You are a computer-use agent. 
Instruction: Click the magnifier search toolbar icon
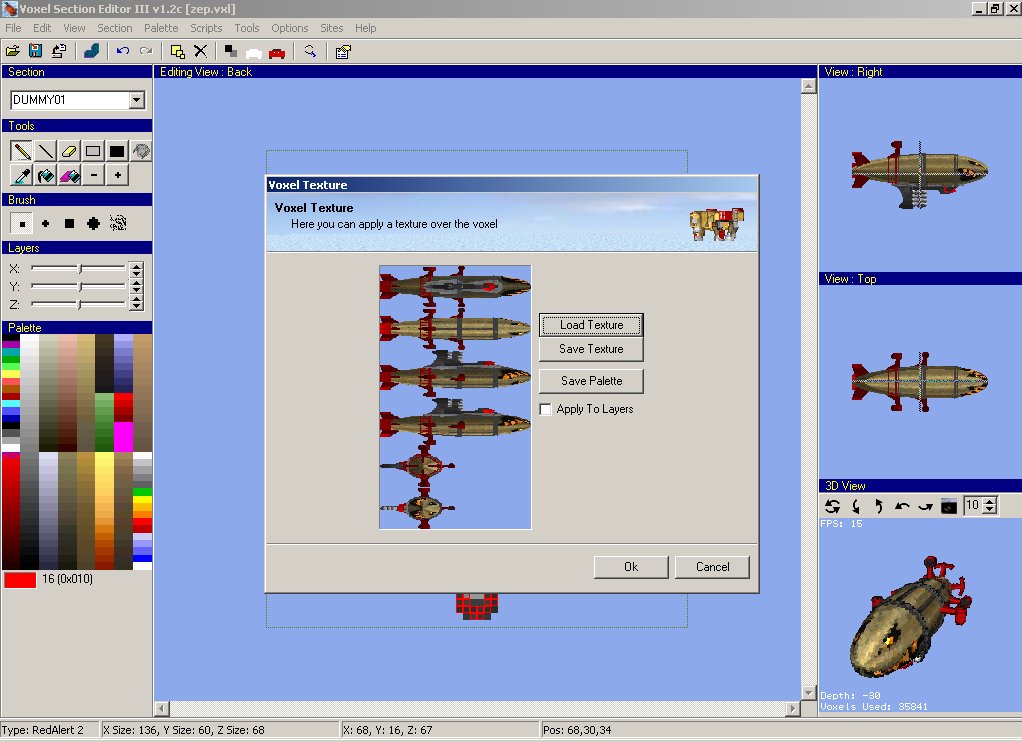click(310, 51)
